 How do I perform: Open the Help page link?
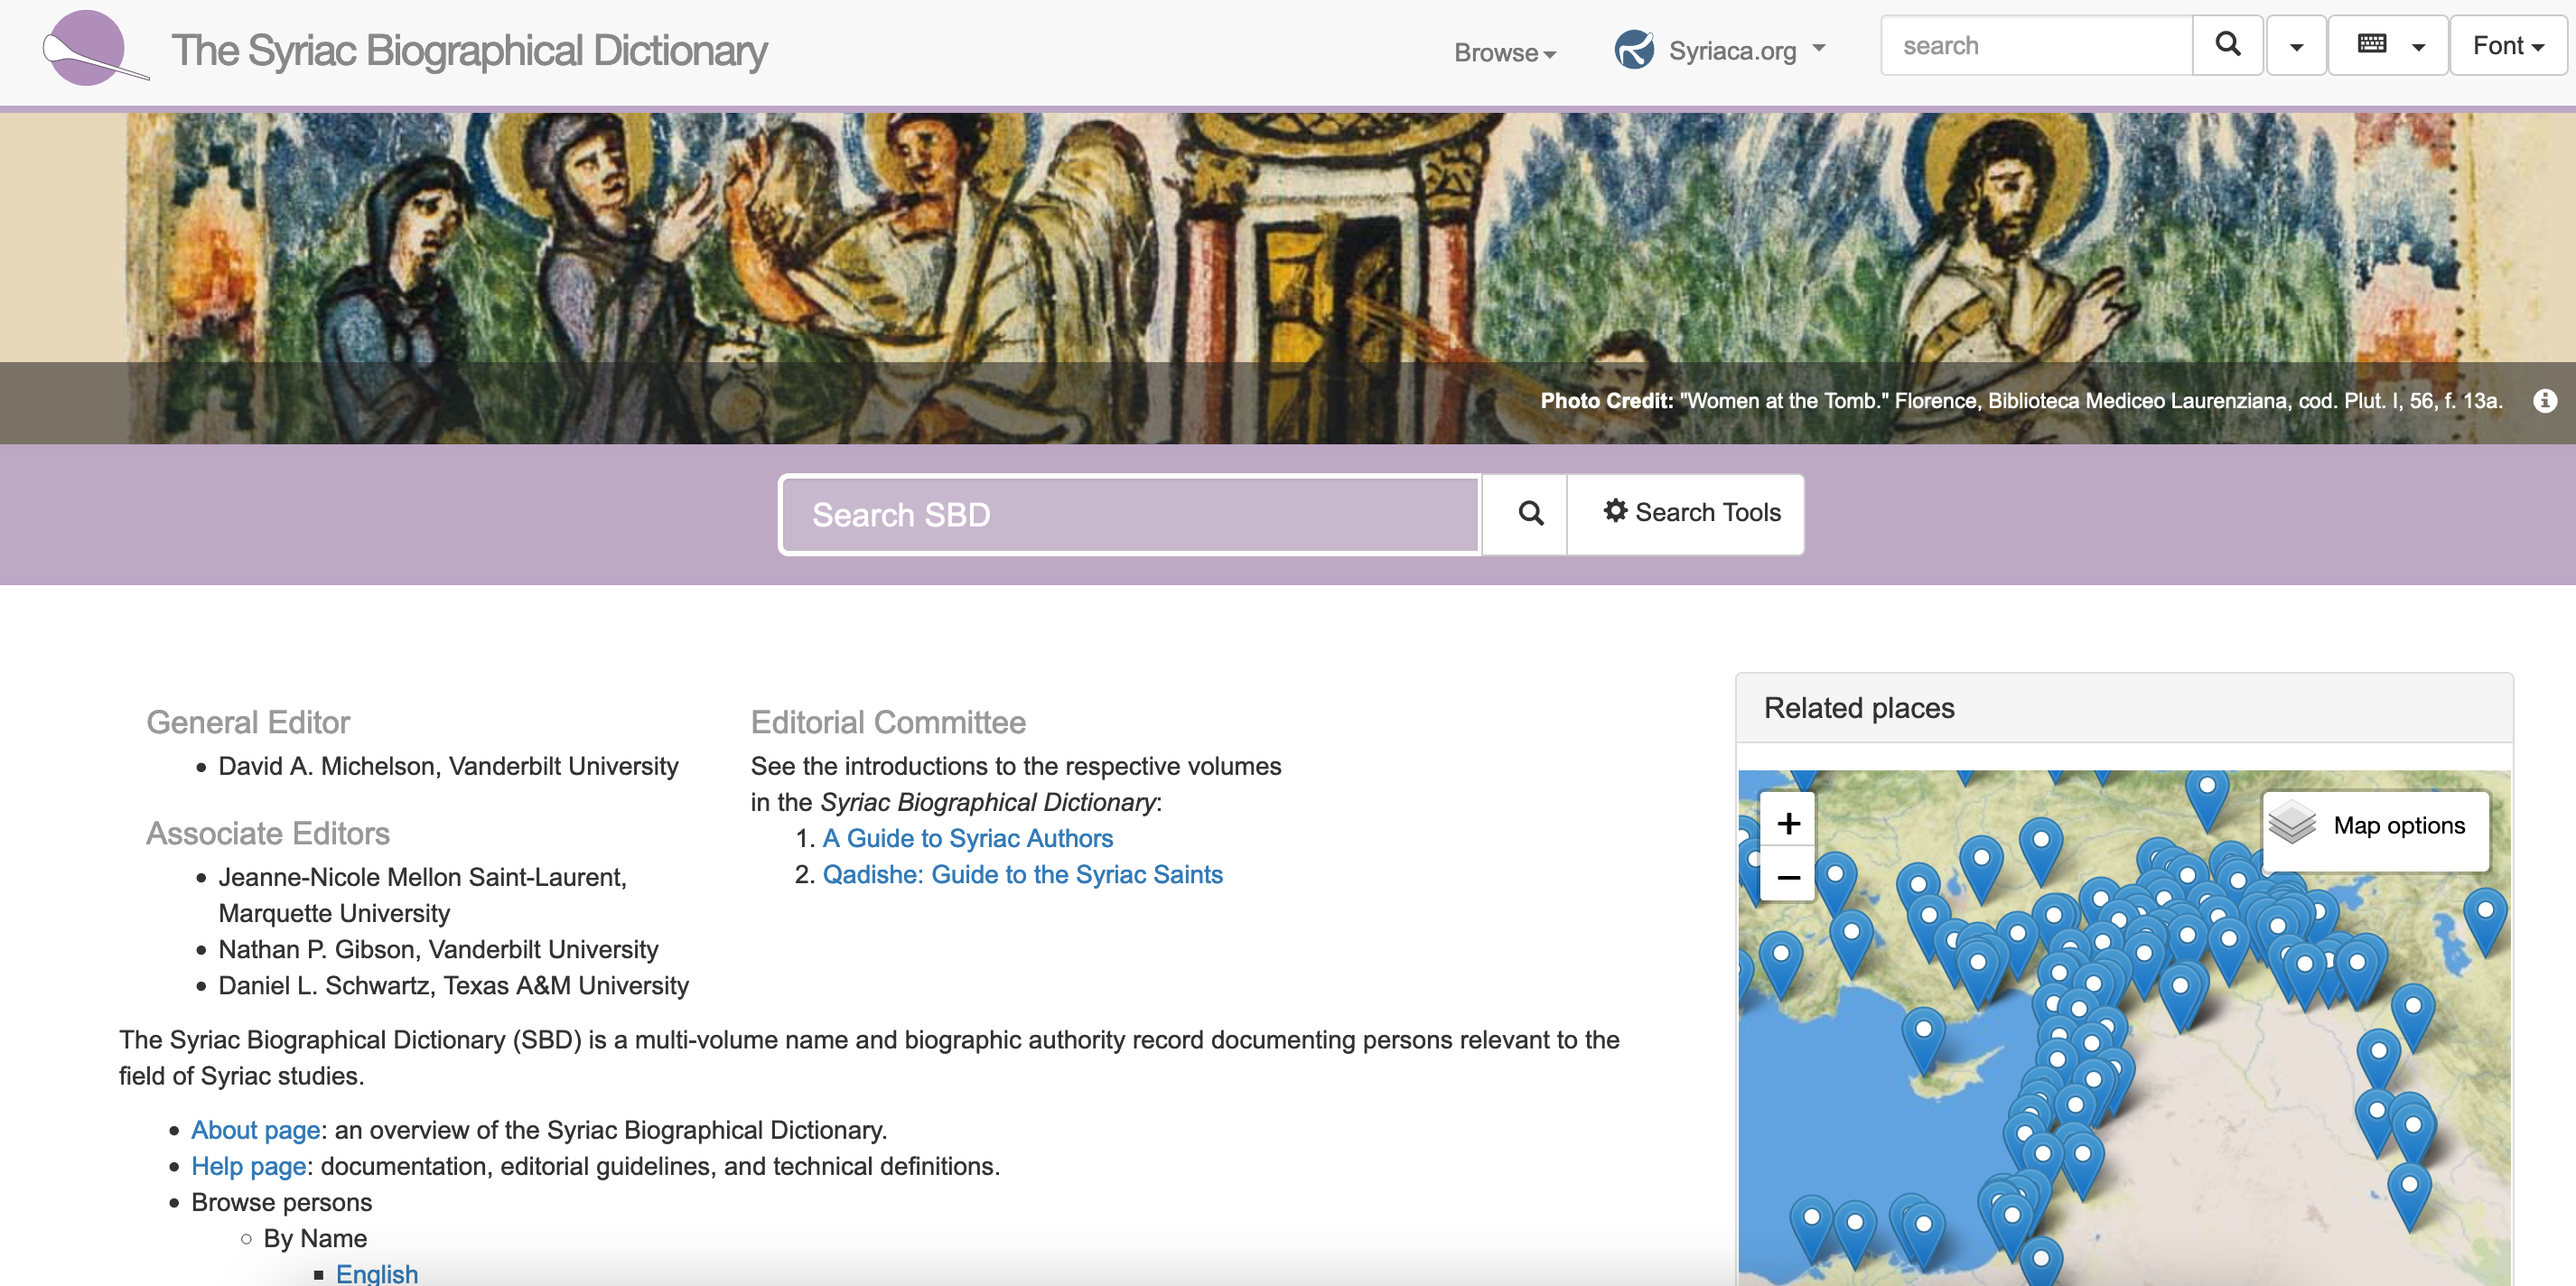click(x=248, y=1166)
